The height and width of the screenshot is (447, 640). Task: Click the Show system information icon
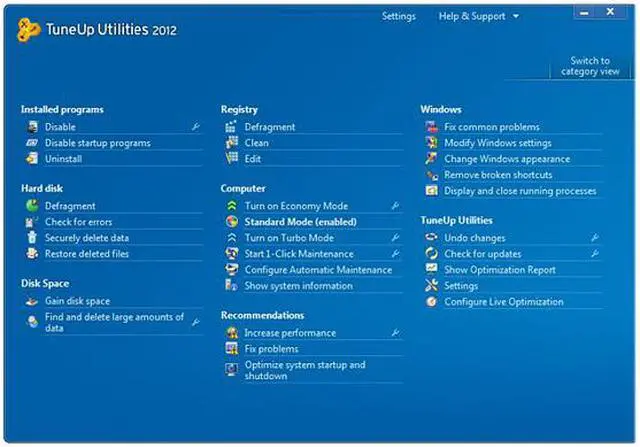pos(231,285)
